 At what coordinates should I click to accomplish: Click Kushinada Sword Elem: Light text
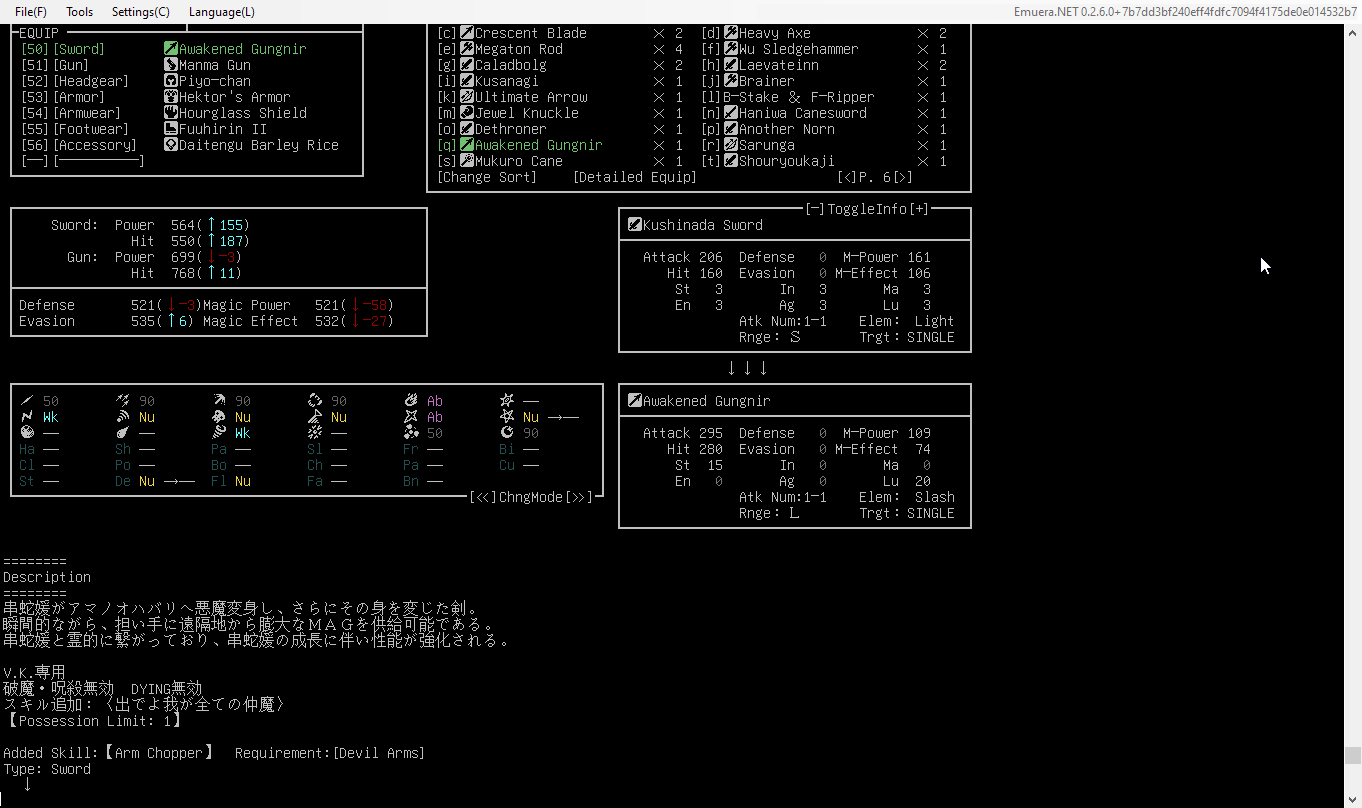click(907, 321)
